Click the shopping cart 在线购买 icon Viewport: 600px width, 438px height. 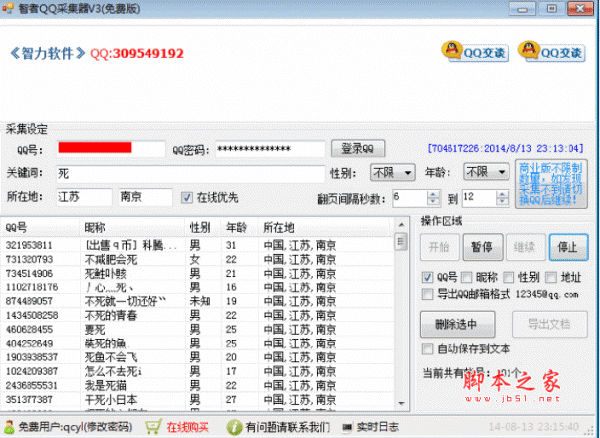click(x=153, y=427)
